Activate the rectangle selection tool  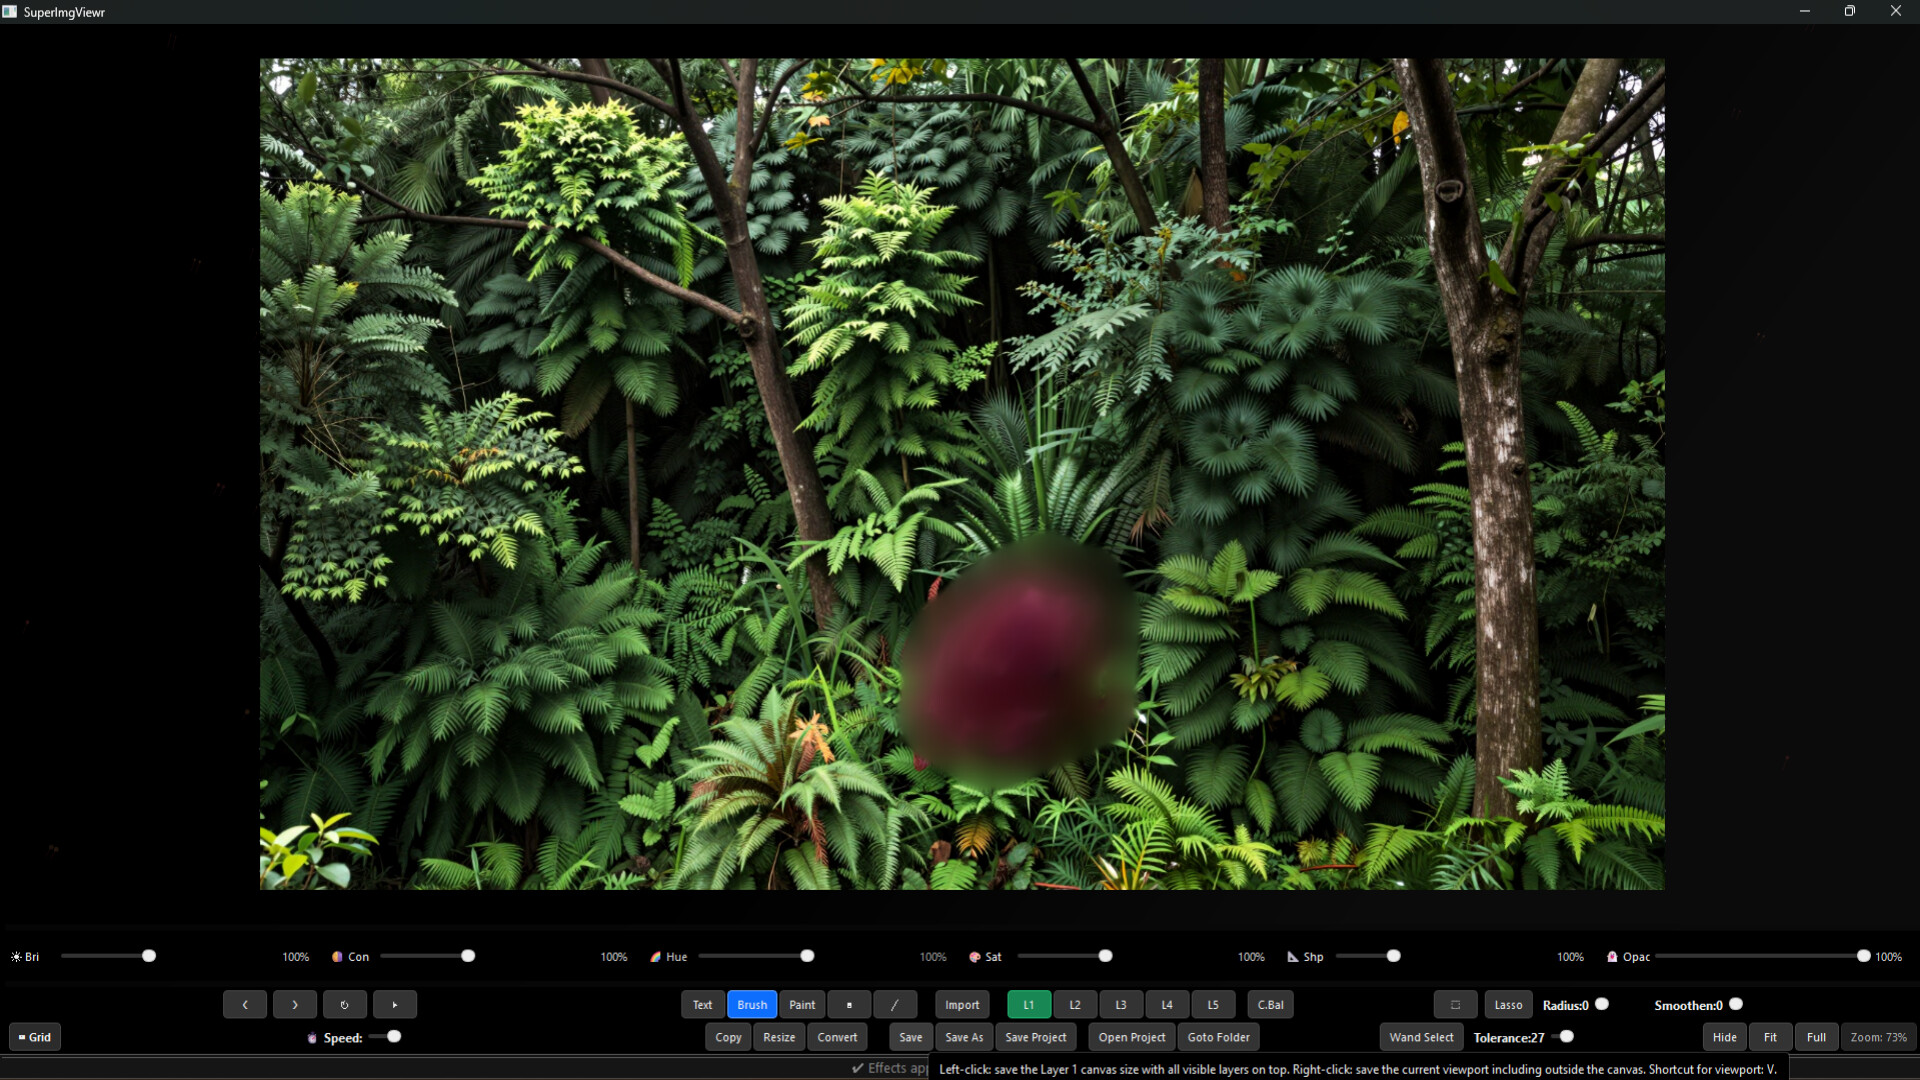[1455, 1004]
